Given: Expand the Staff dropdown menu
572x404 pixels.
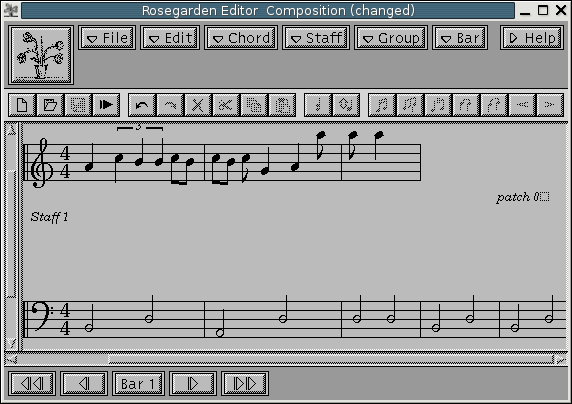Looking at the screenshot, I should tap(316, 38).
